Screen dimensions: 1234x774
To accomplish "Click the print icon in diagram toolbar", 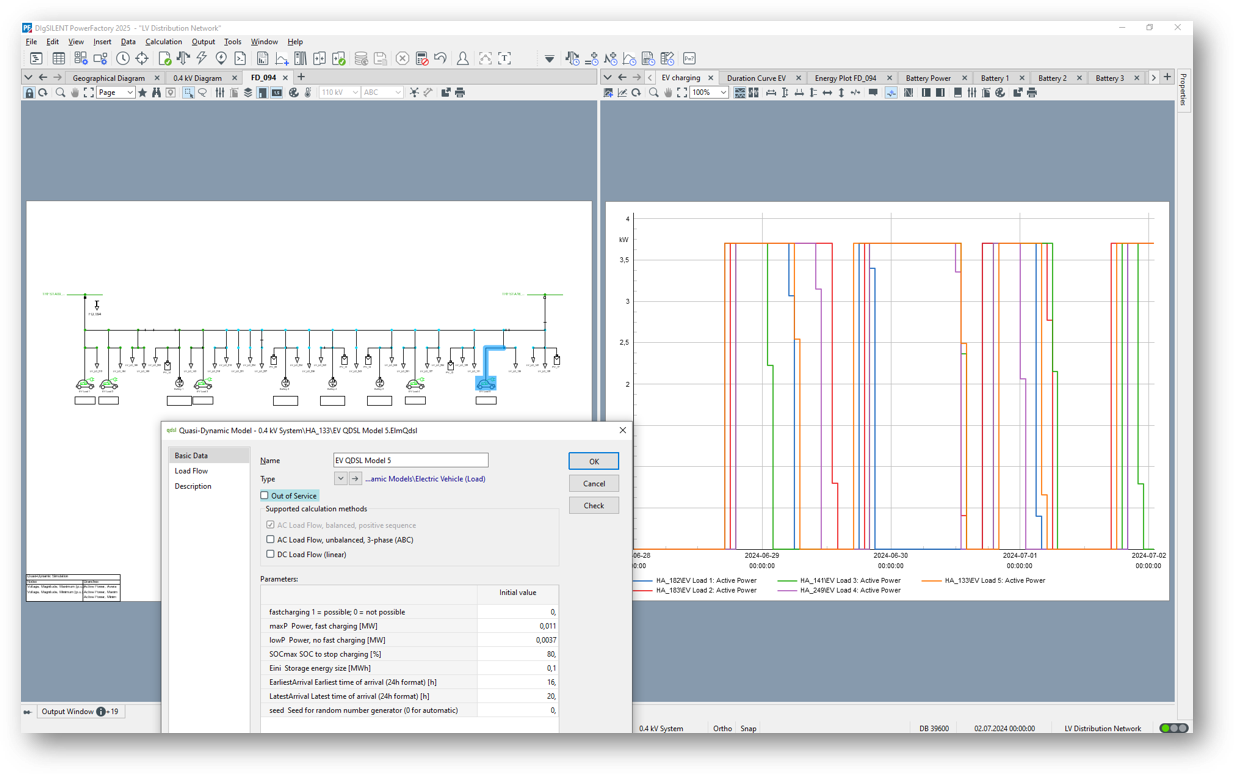I will (x=460, y=93).
